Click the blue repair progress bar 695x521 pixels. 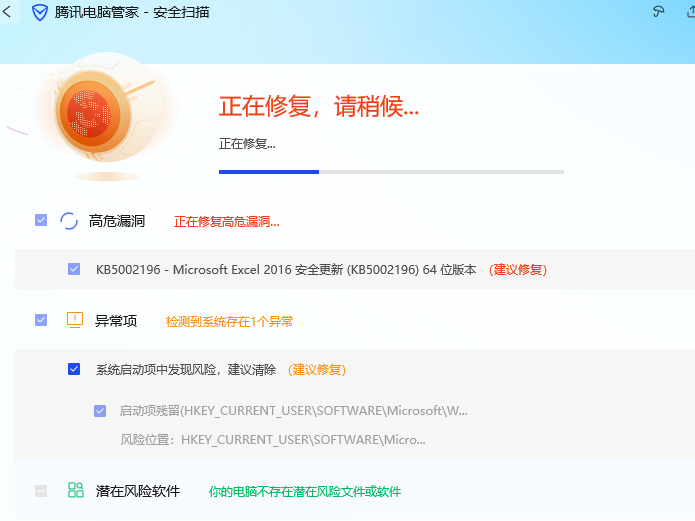tap(391, 172)
